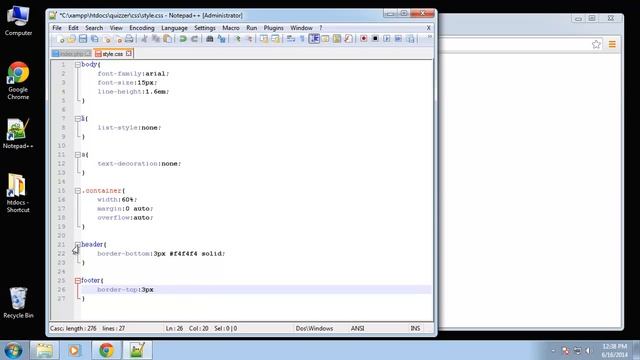Toggle Show All Characters
Screen dimensions: 640x360
(302, 39)
